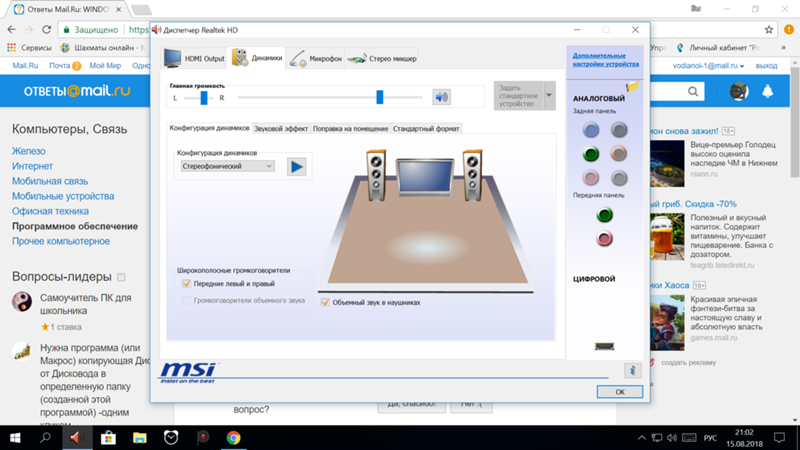Viewport: 800px width, 450px height.
Task: Toggle Объемный звук в наушниках checkbox
Action: [x=325, y=303]
